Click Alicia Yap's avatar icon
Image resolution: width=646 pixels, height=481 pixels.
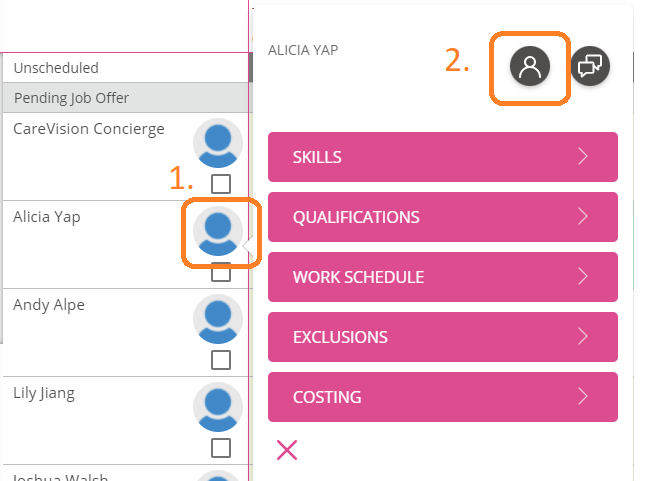pos(218,231)
